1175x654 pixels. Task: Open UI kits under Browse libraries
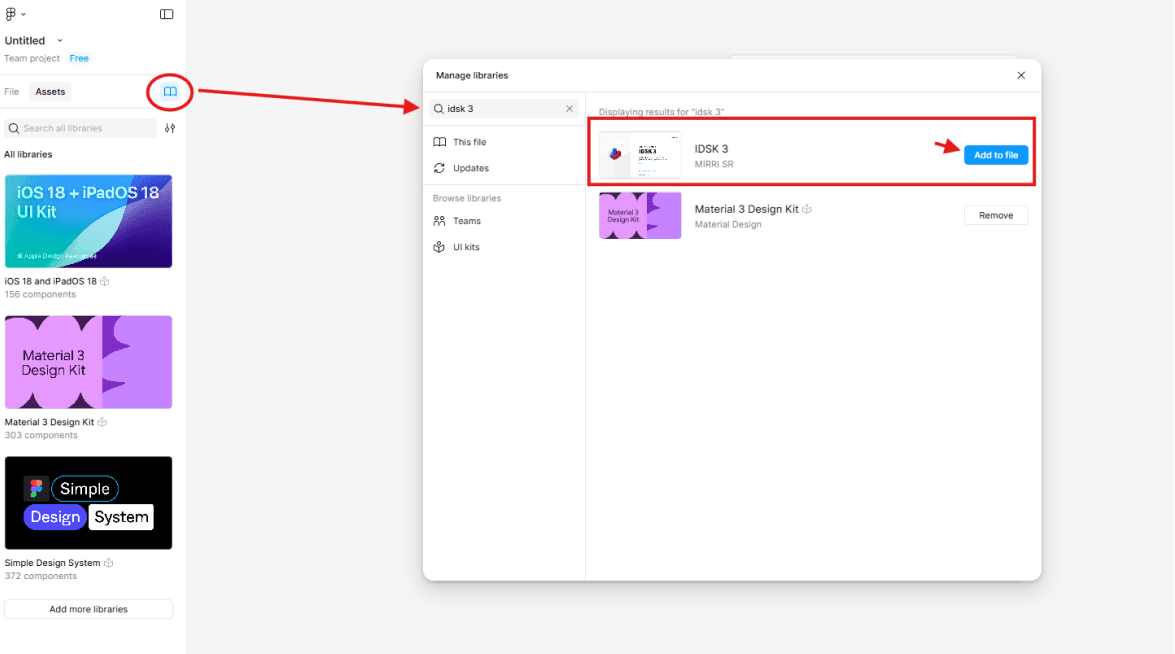pos(465,247)
